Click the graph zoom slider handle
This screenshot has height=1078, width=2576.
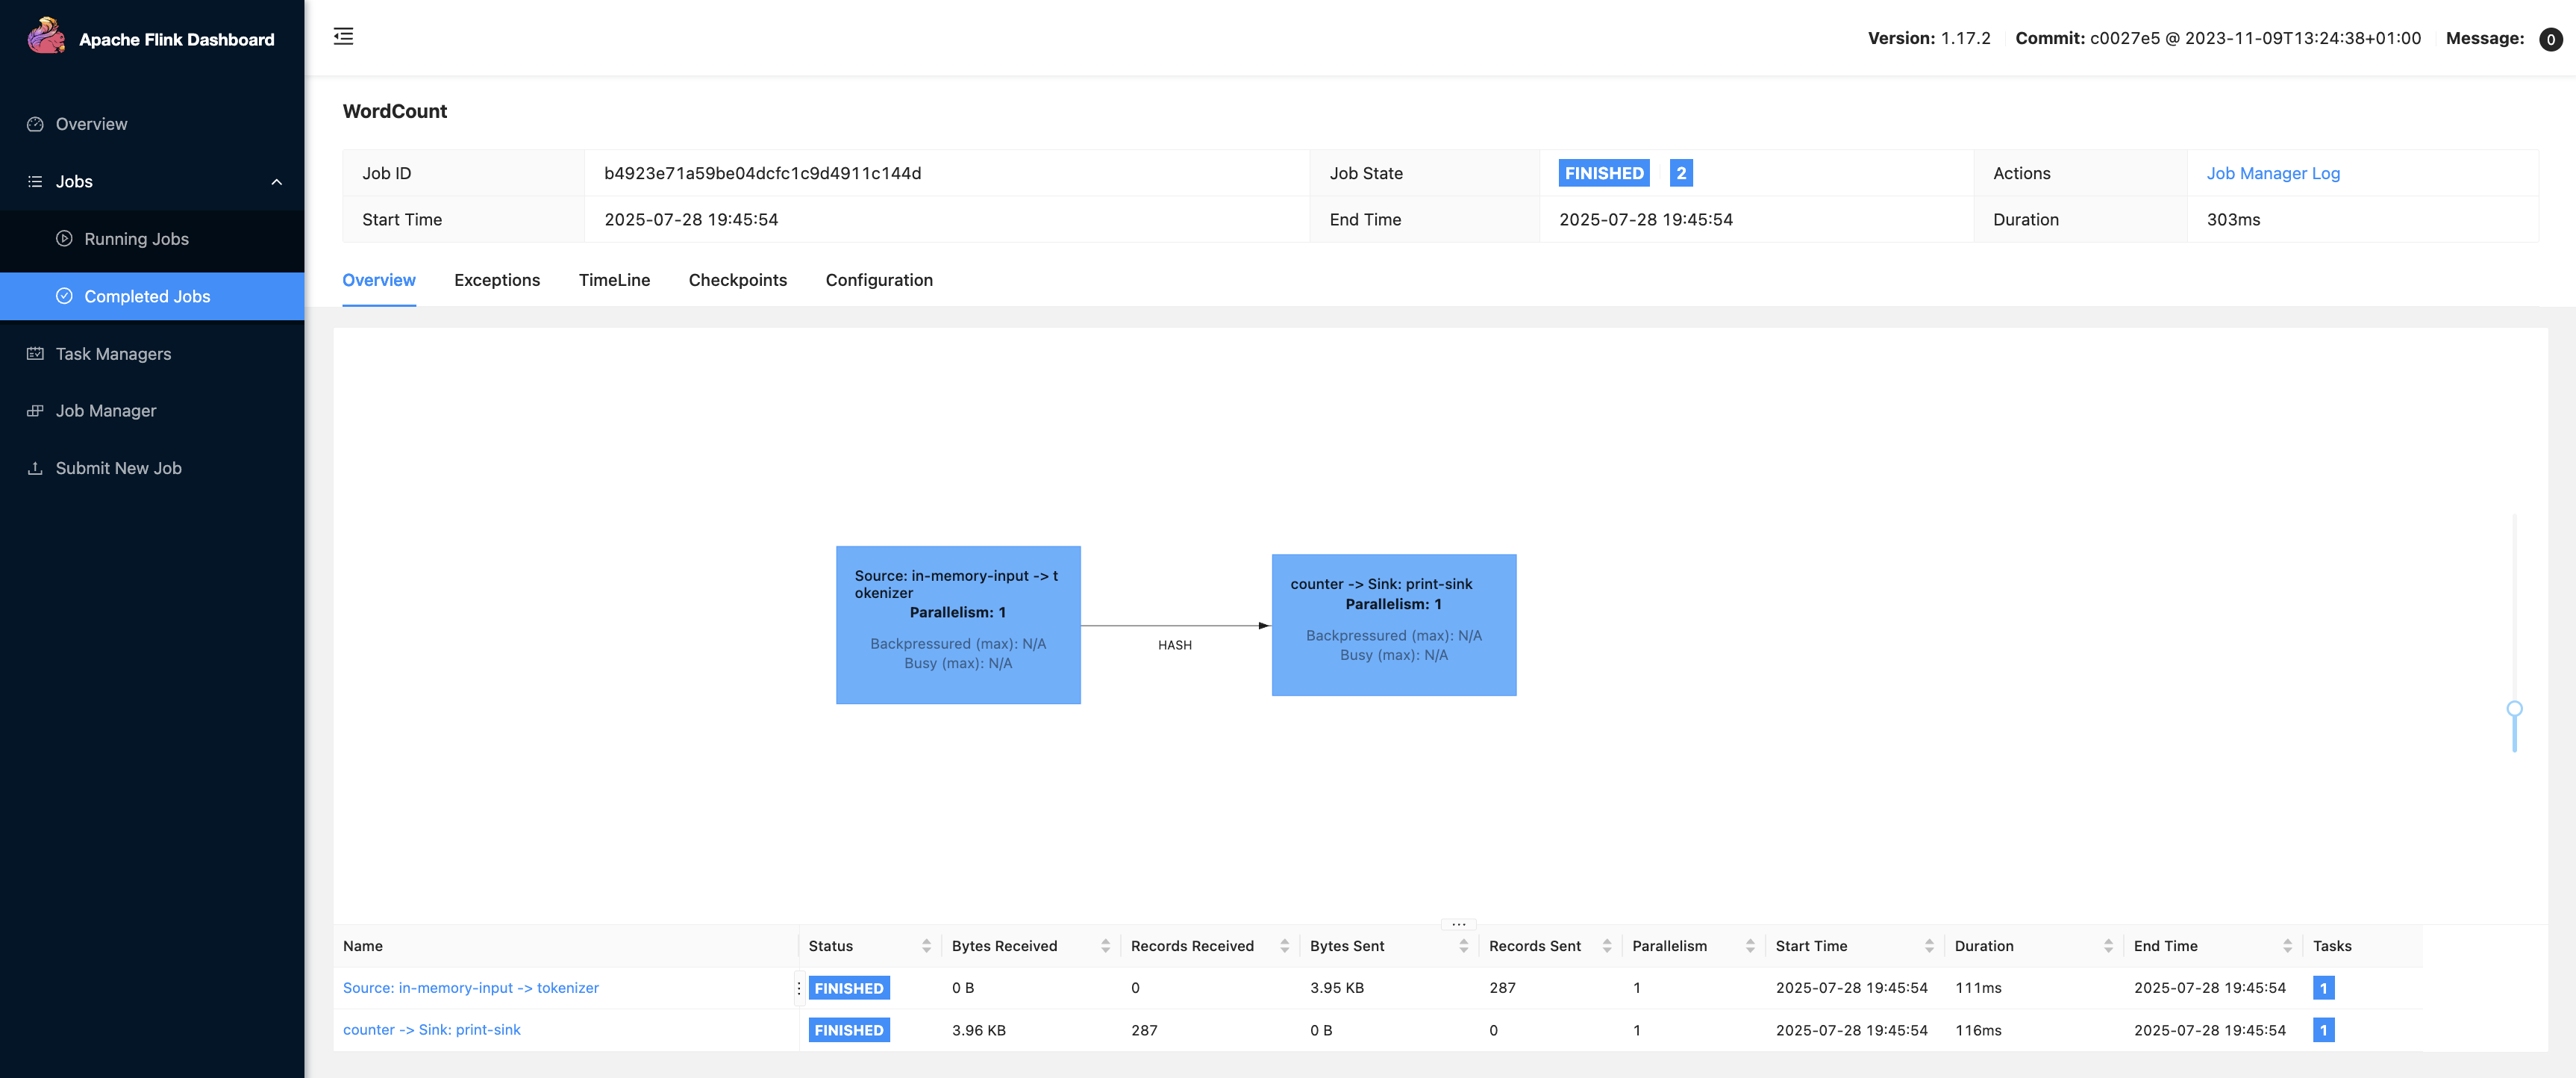point(2514,709)
